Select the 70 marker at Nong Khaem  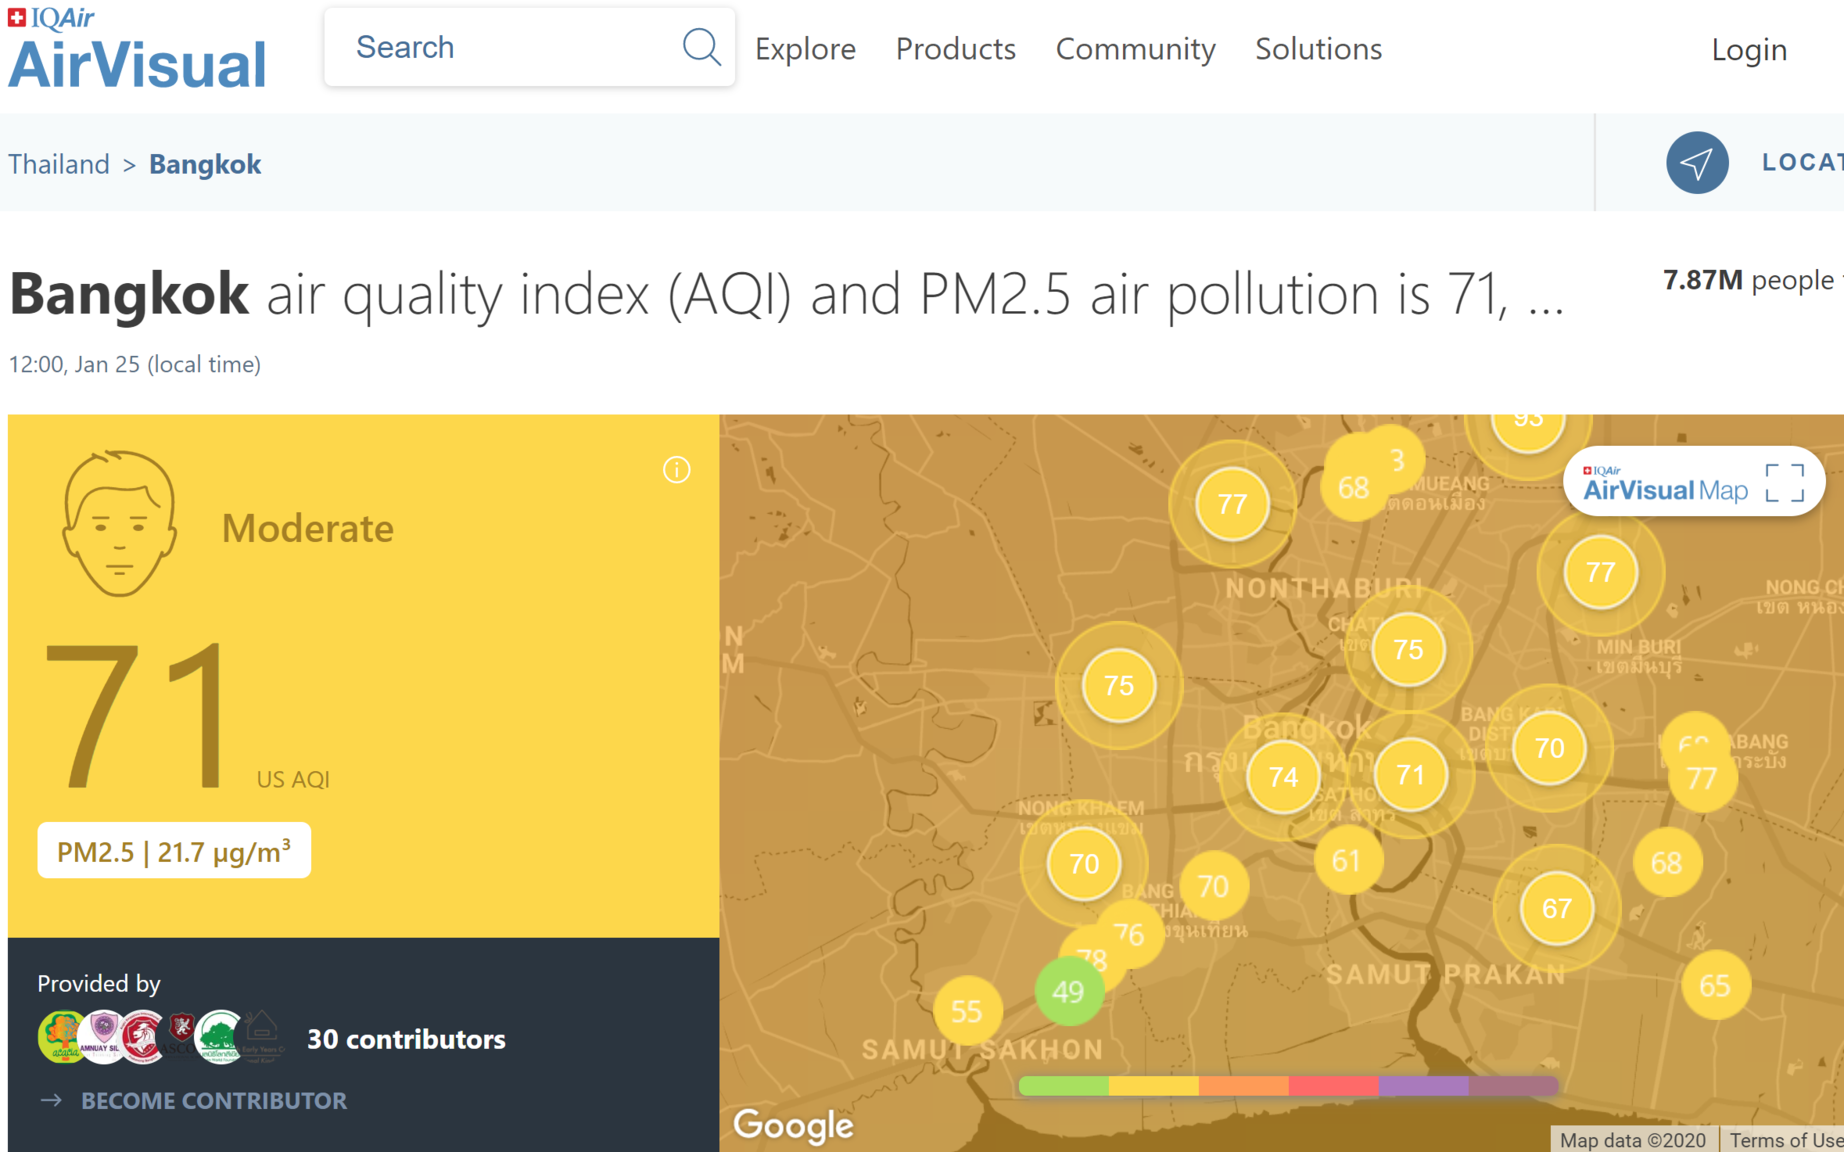[1084, 863]
